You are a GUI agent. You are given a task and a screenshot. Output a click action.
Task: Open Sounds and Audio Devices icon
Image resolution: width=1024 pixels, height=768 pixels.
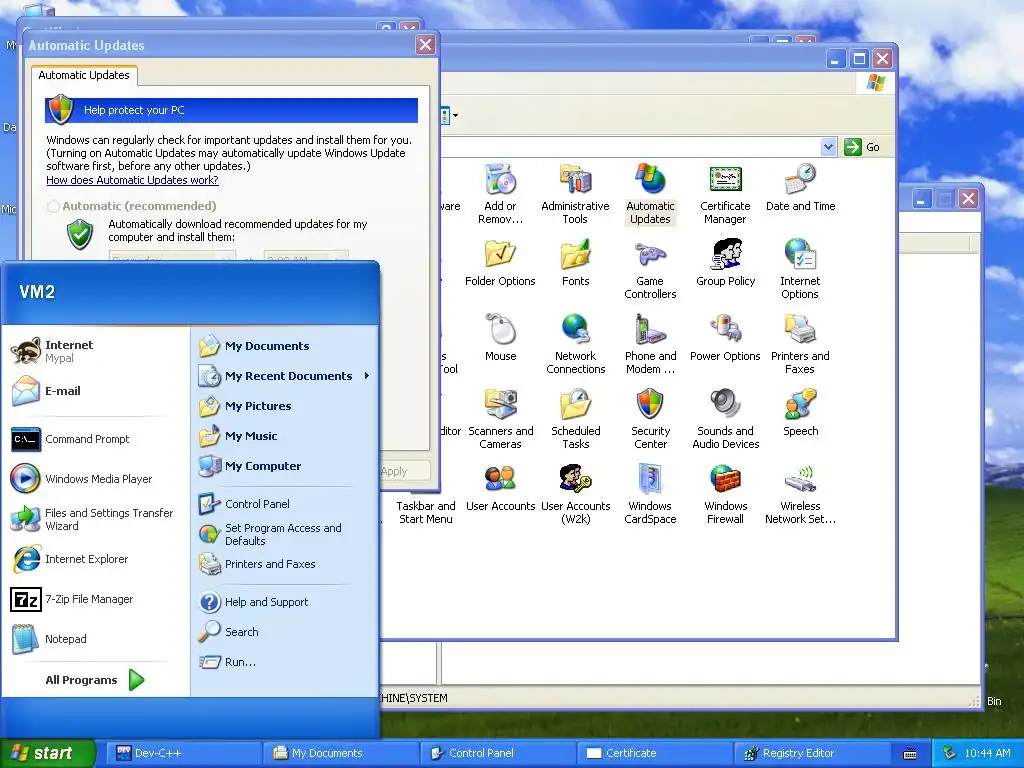(x=725, y=419)
